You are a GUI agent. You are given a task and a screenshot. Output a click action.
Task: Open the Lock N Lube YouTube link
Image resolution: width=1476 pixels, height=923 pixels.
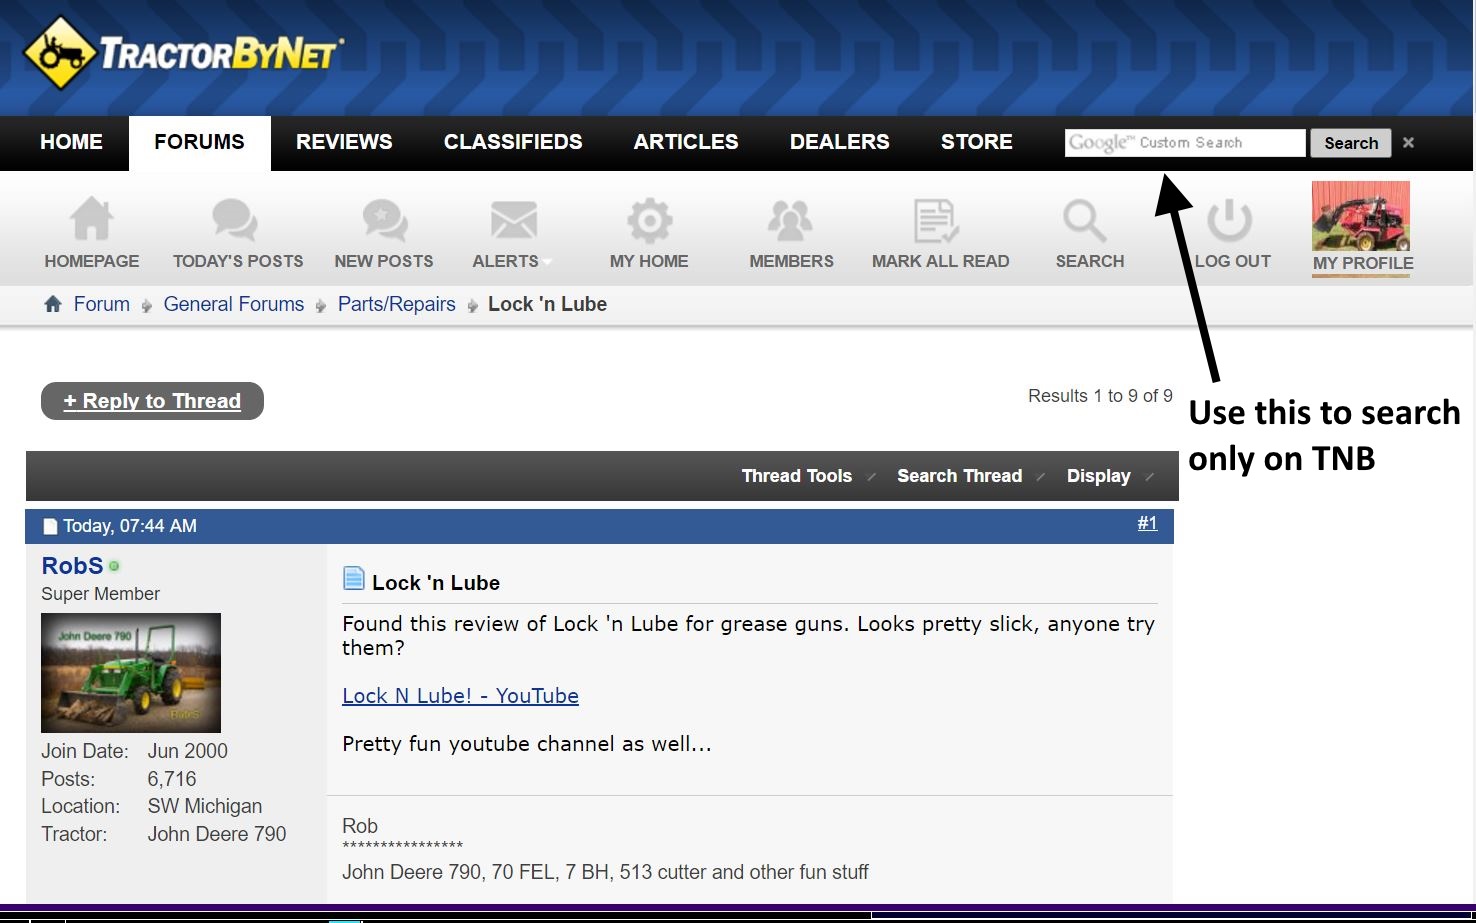[x=460, y=696]
